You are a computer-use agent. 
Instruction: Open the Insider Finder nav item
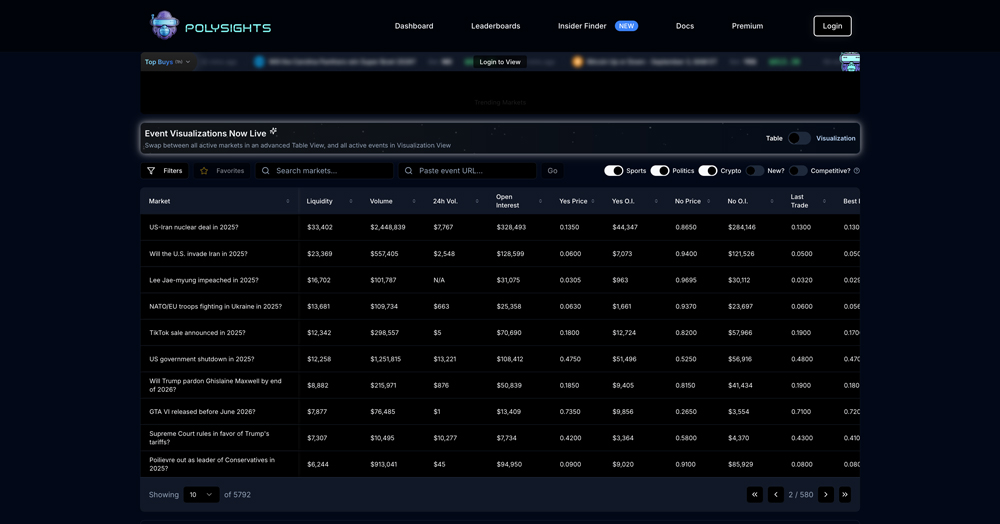pyautogui.click(x=582, y=26)
